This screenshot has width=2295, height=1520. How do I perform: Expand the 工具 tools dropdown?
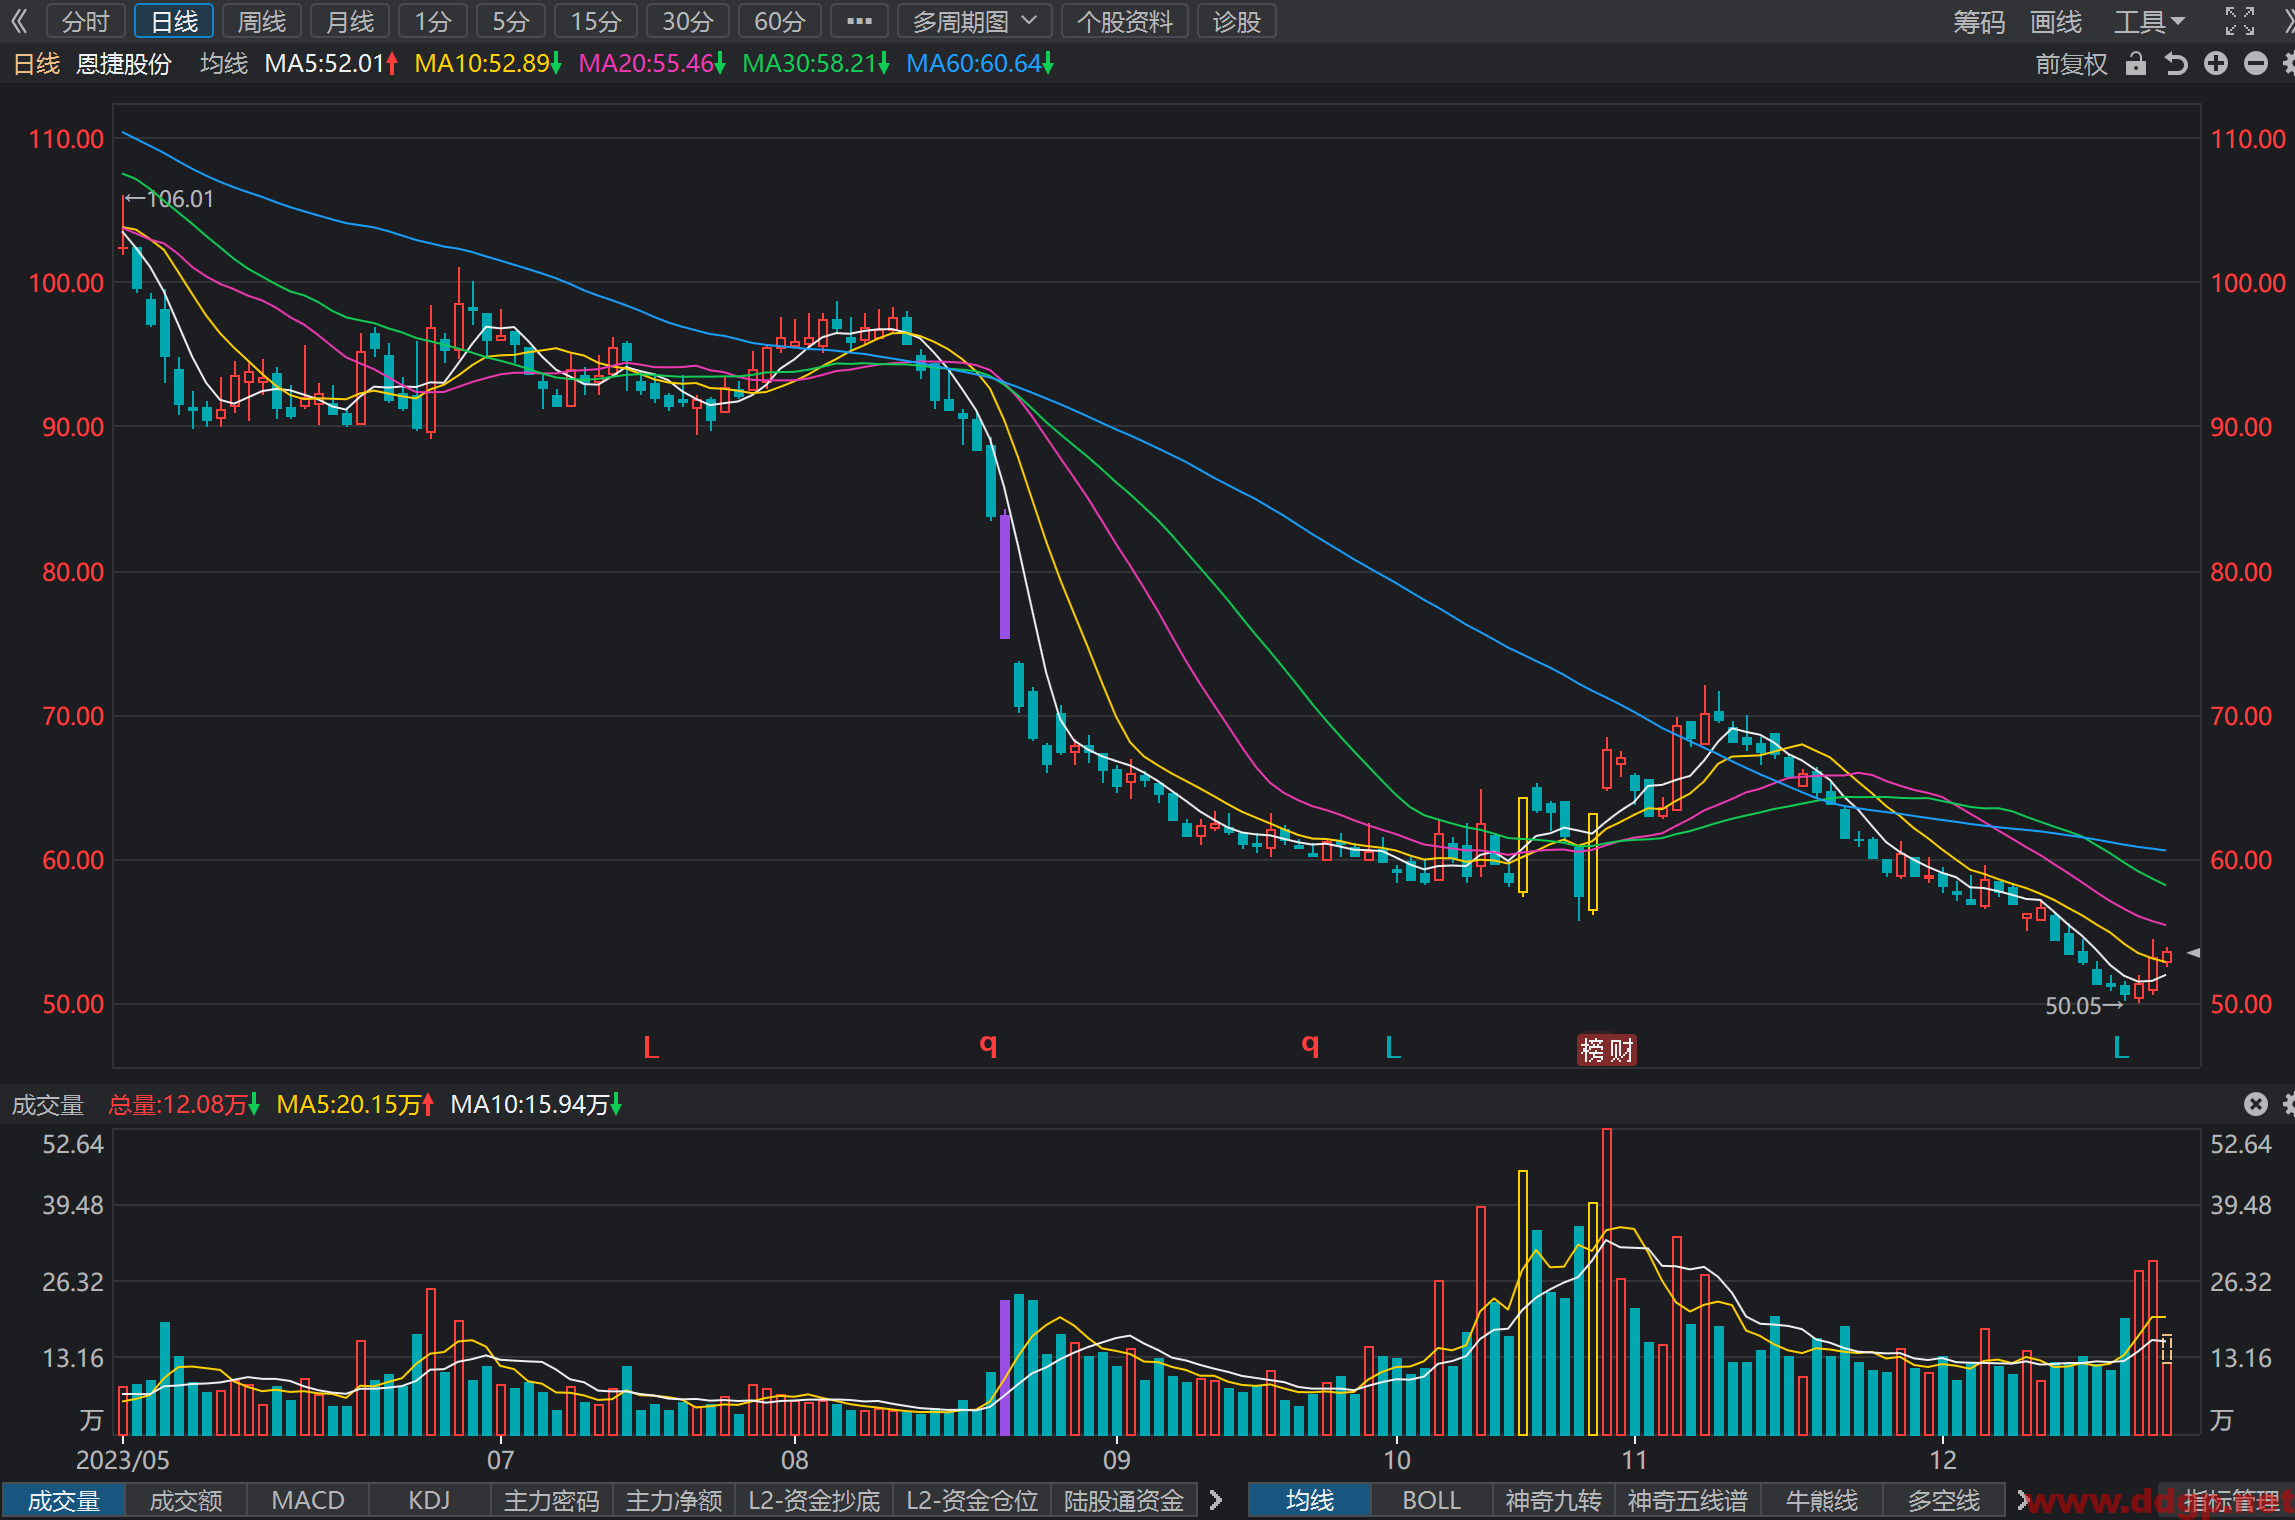point(2150,21)
